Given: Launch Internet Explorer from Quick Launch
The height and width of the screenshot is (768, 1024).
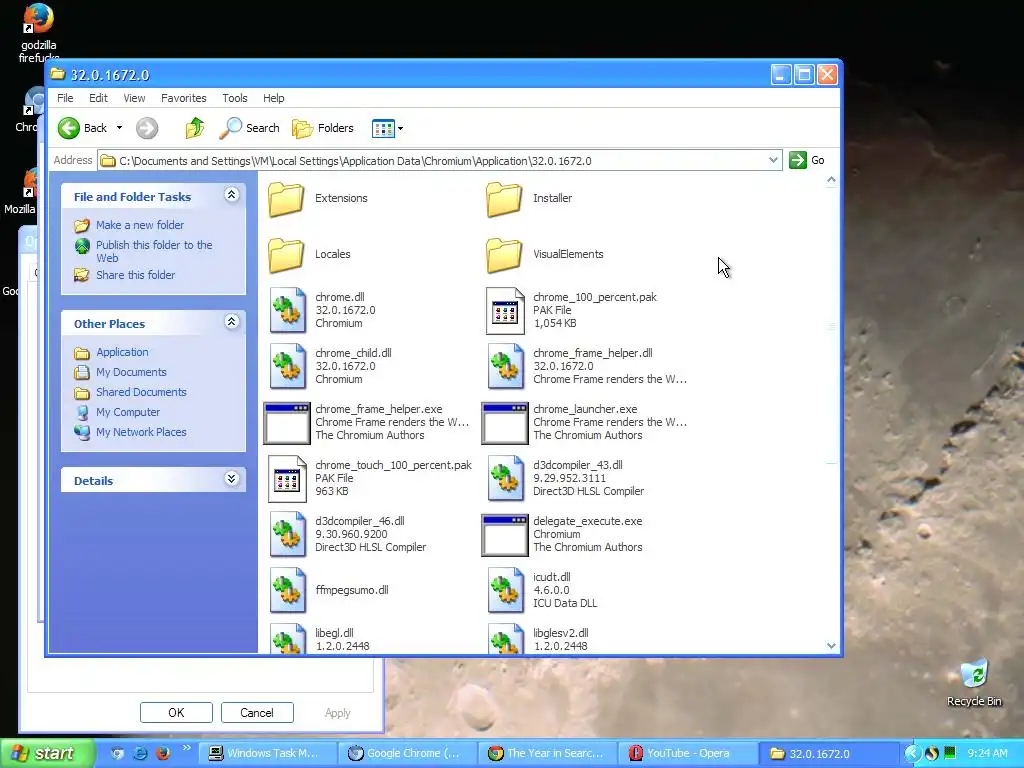Looking at the screenshot, I should click(140, 753).
